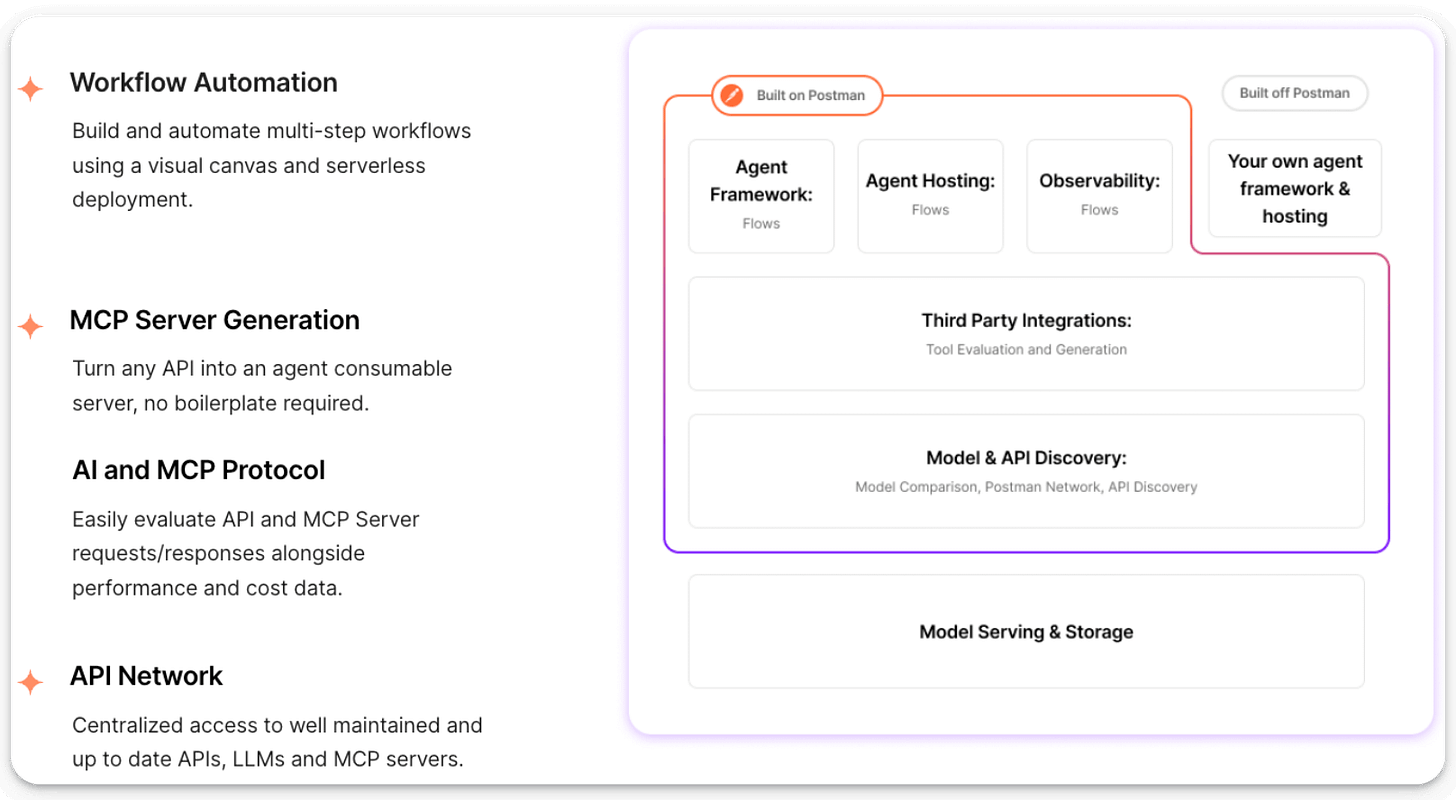Click the Workflow Automation heading

[204, 82]
